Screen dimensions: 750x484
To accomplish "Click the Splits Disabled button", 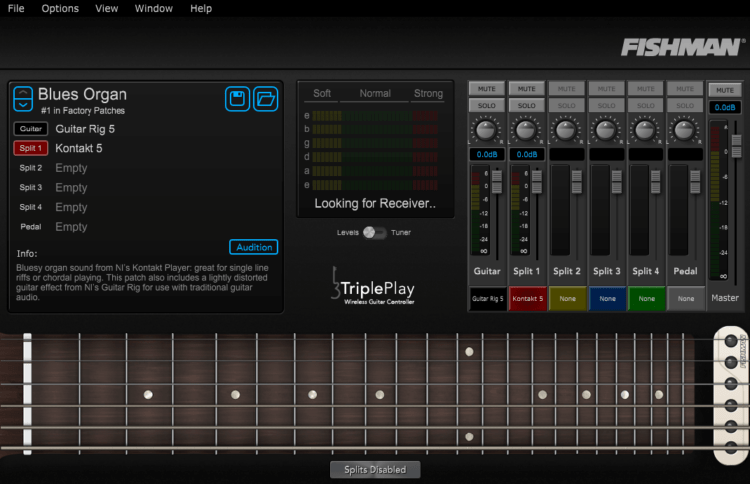I will coord(375,470).
